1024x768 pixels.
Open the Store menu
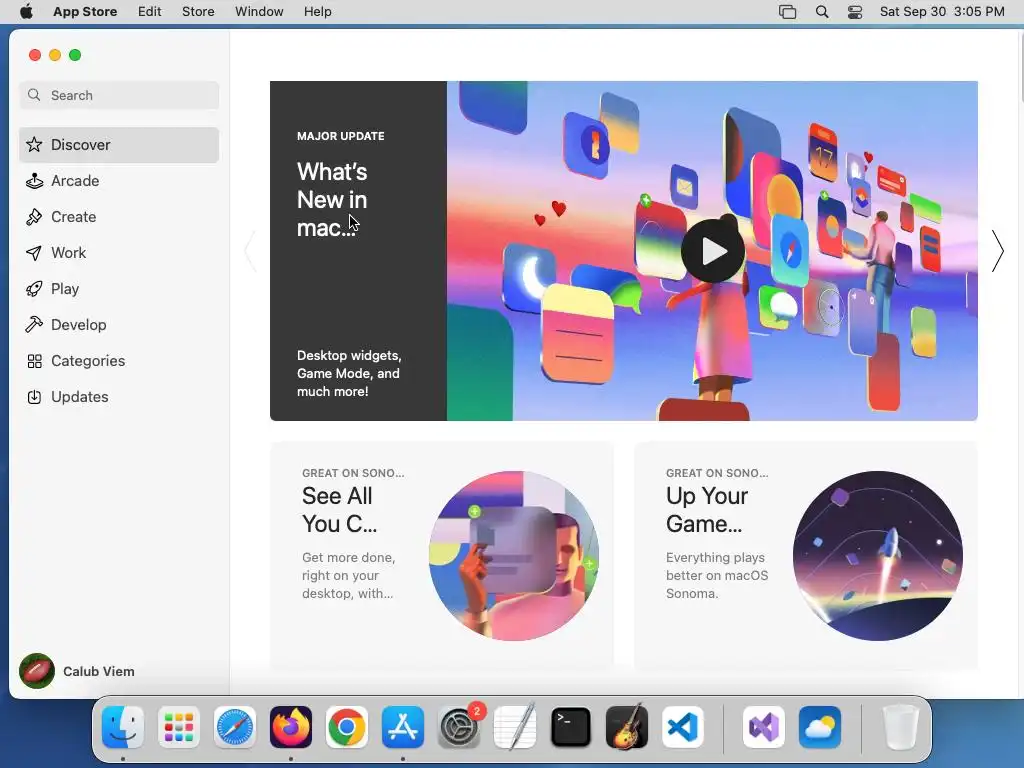198,12
